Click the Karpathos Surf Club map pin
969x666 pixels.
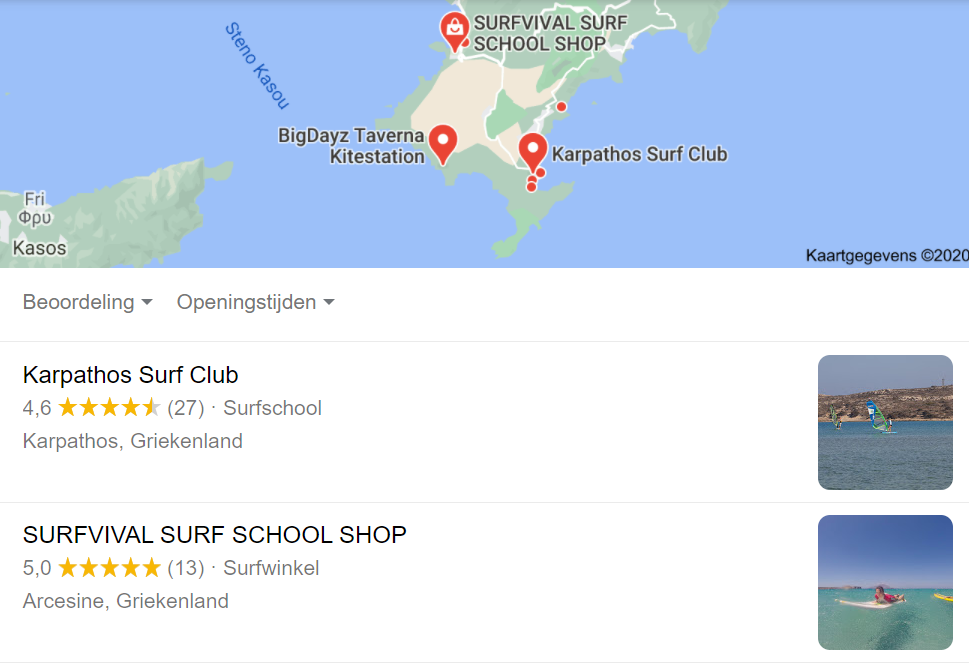click(532, 150)
